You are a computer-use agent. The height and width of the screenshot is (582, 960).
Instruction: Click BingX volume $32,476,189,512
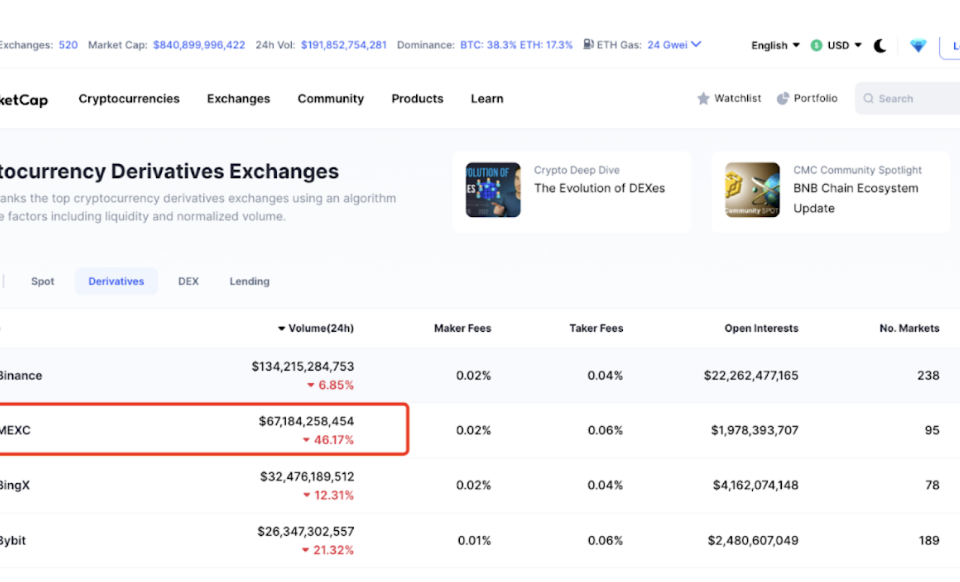point(307,476)
